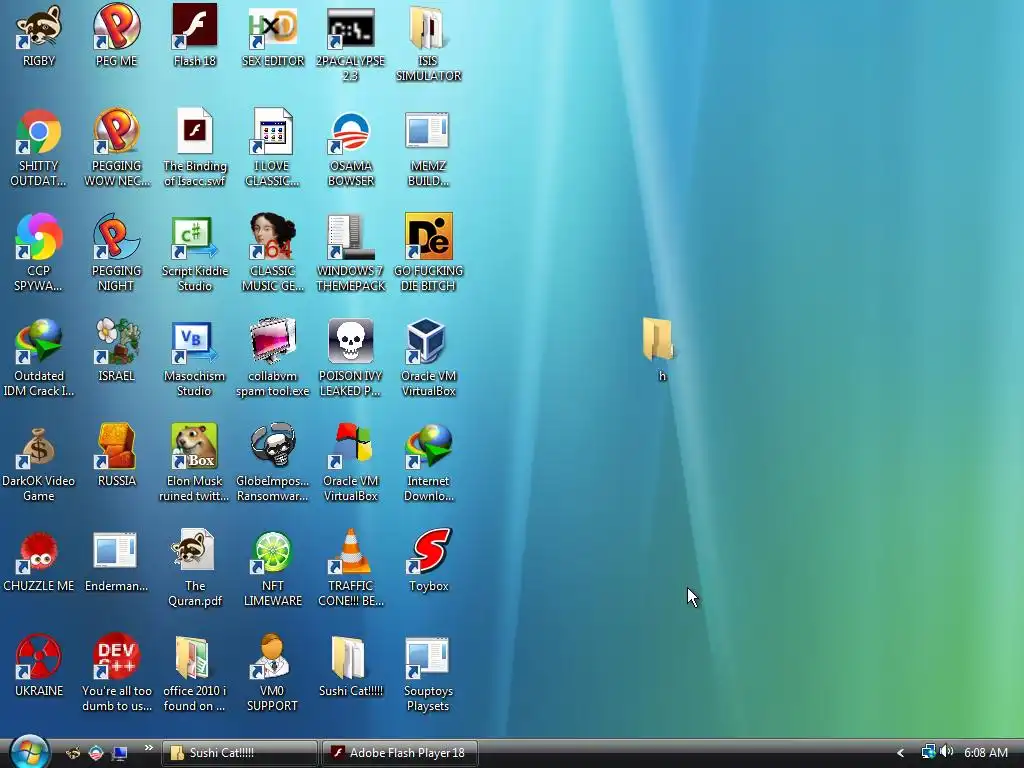The width and height of the screenshot is (1024, 768).
Task: Select the GlobeImpos... Ransomwar... icon
Action: (273, 447)
